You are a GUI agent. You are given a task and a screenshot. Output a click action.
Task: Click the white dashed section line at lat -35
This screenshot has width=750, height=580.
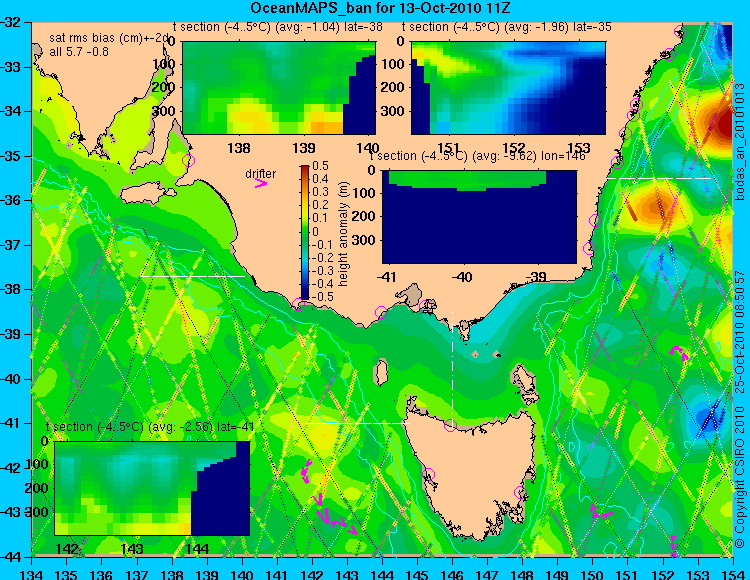(x=659, y=178)
